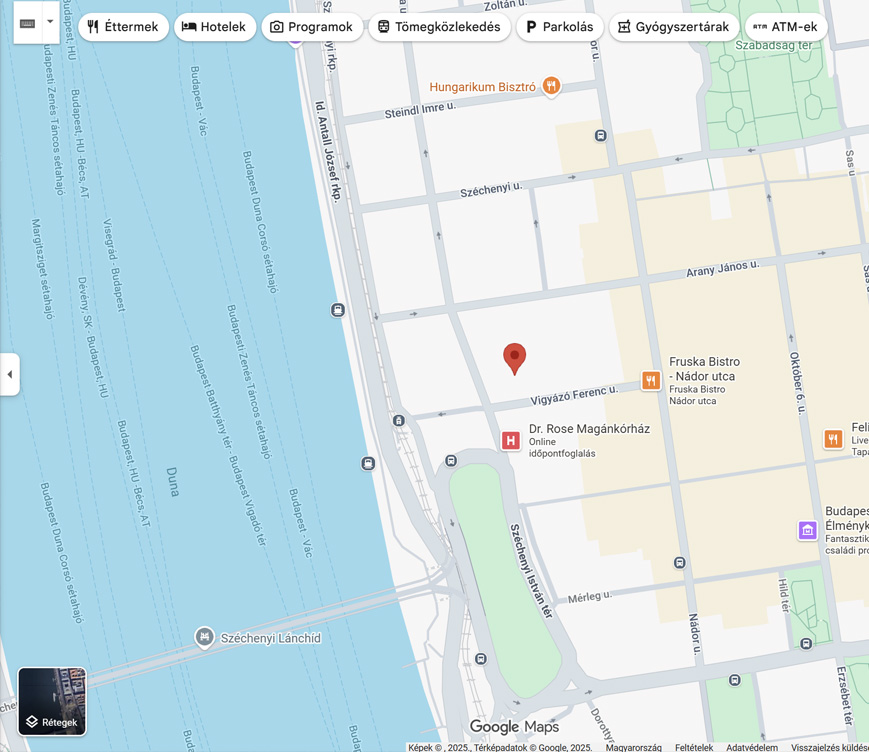Click the red location pin
This screenshot has height=752, width=869.
[x=514, y=357]
